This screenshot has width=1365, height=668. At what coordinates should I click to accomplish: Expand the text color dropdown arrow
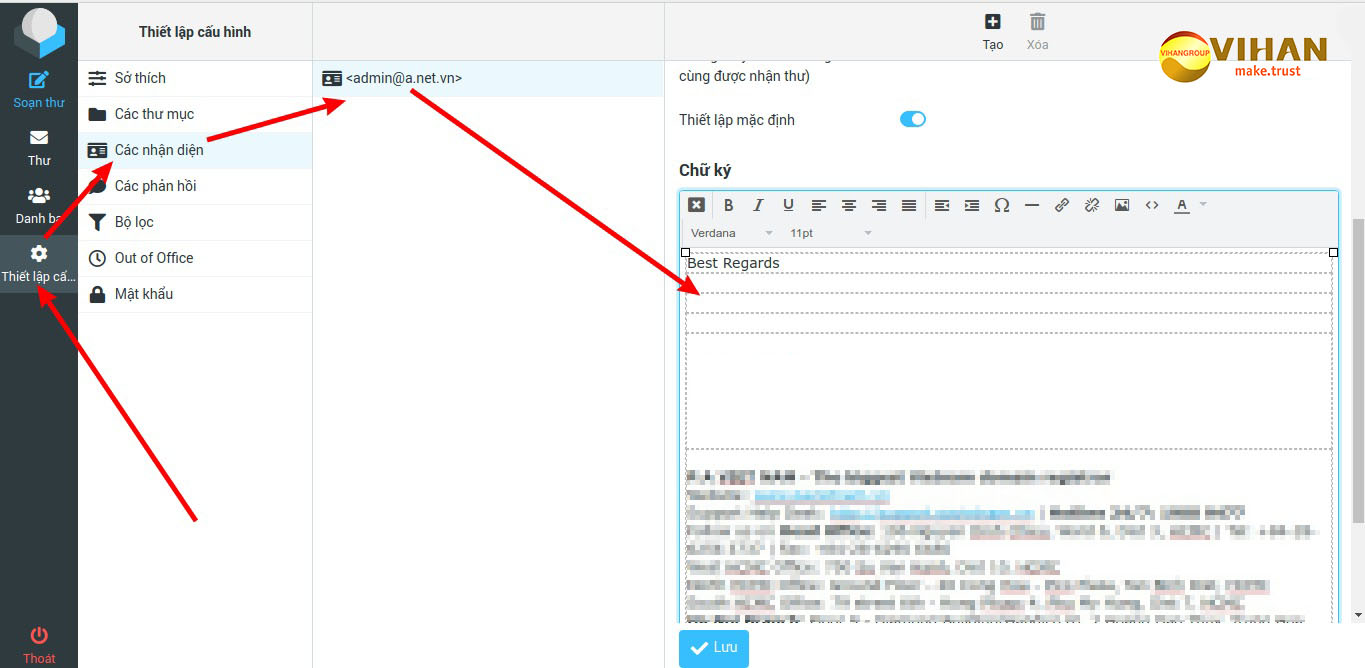(1203, 205)
